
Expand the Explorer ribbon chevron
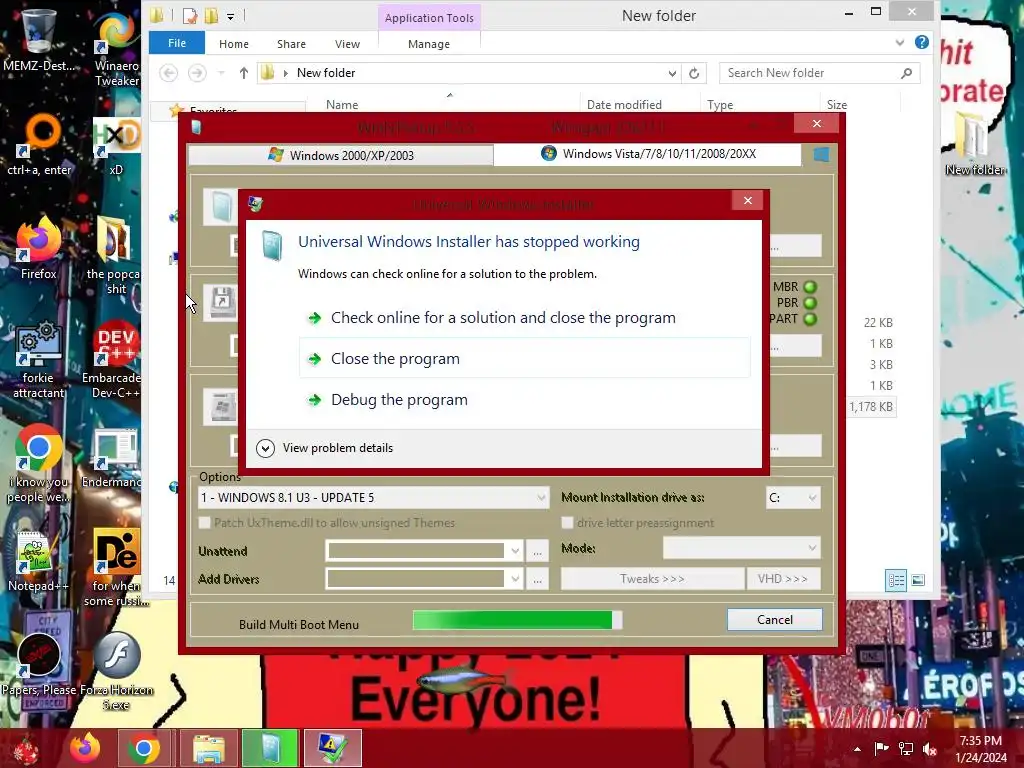(899, 43)
